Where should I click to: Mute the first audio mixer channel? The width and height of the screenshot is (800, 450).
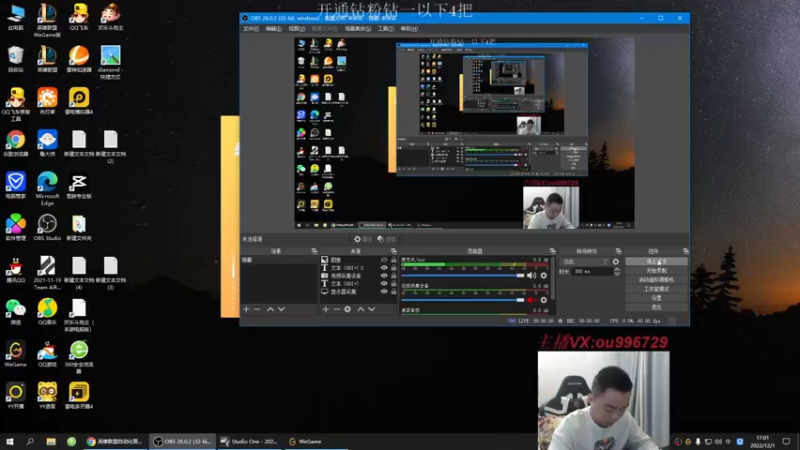[532, 275]
